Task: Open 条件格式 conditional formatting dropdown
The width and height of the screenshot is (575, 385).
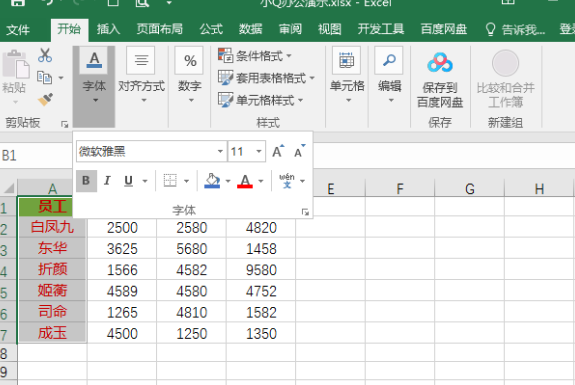Action: coord(255,56)
